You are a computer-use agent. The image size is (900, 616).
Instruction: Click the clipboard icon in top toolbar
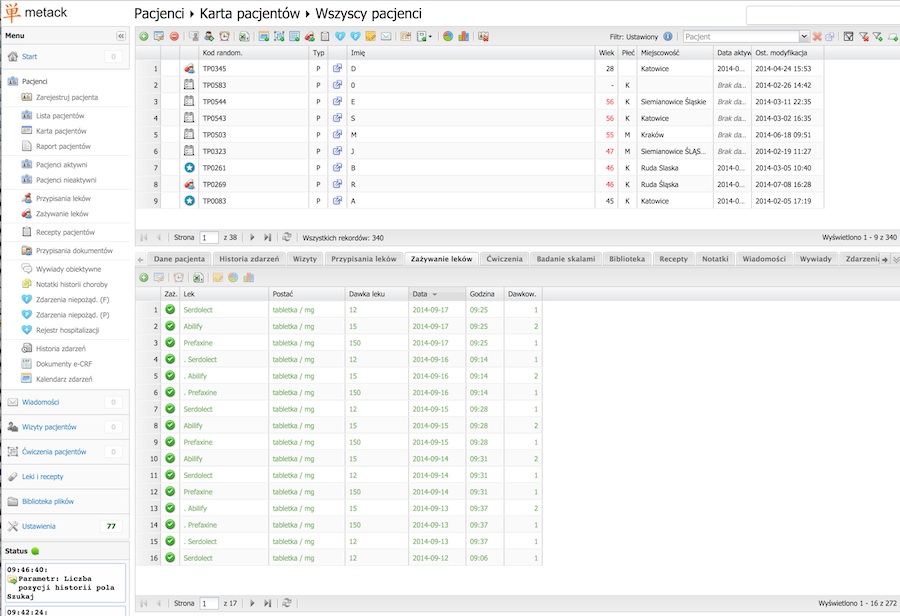325,36
